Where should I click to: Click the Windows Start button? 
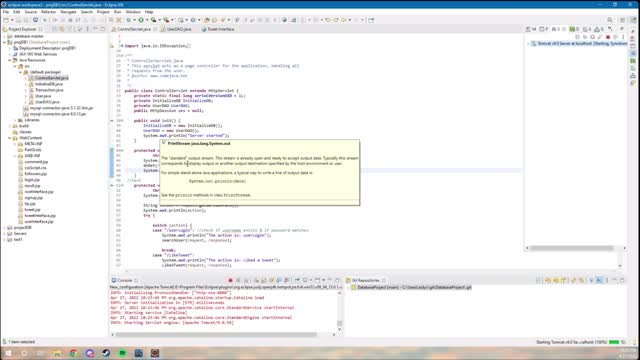[8, 353]
